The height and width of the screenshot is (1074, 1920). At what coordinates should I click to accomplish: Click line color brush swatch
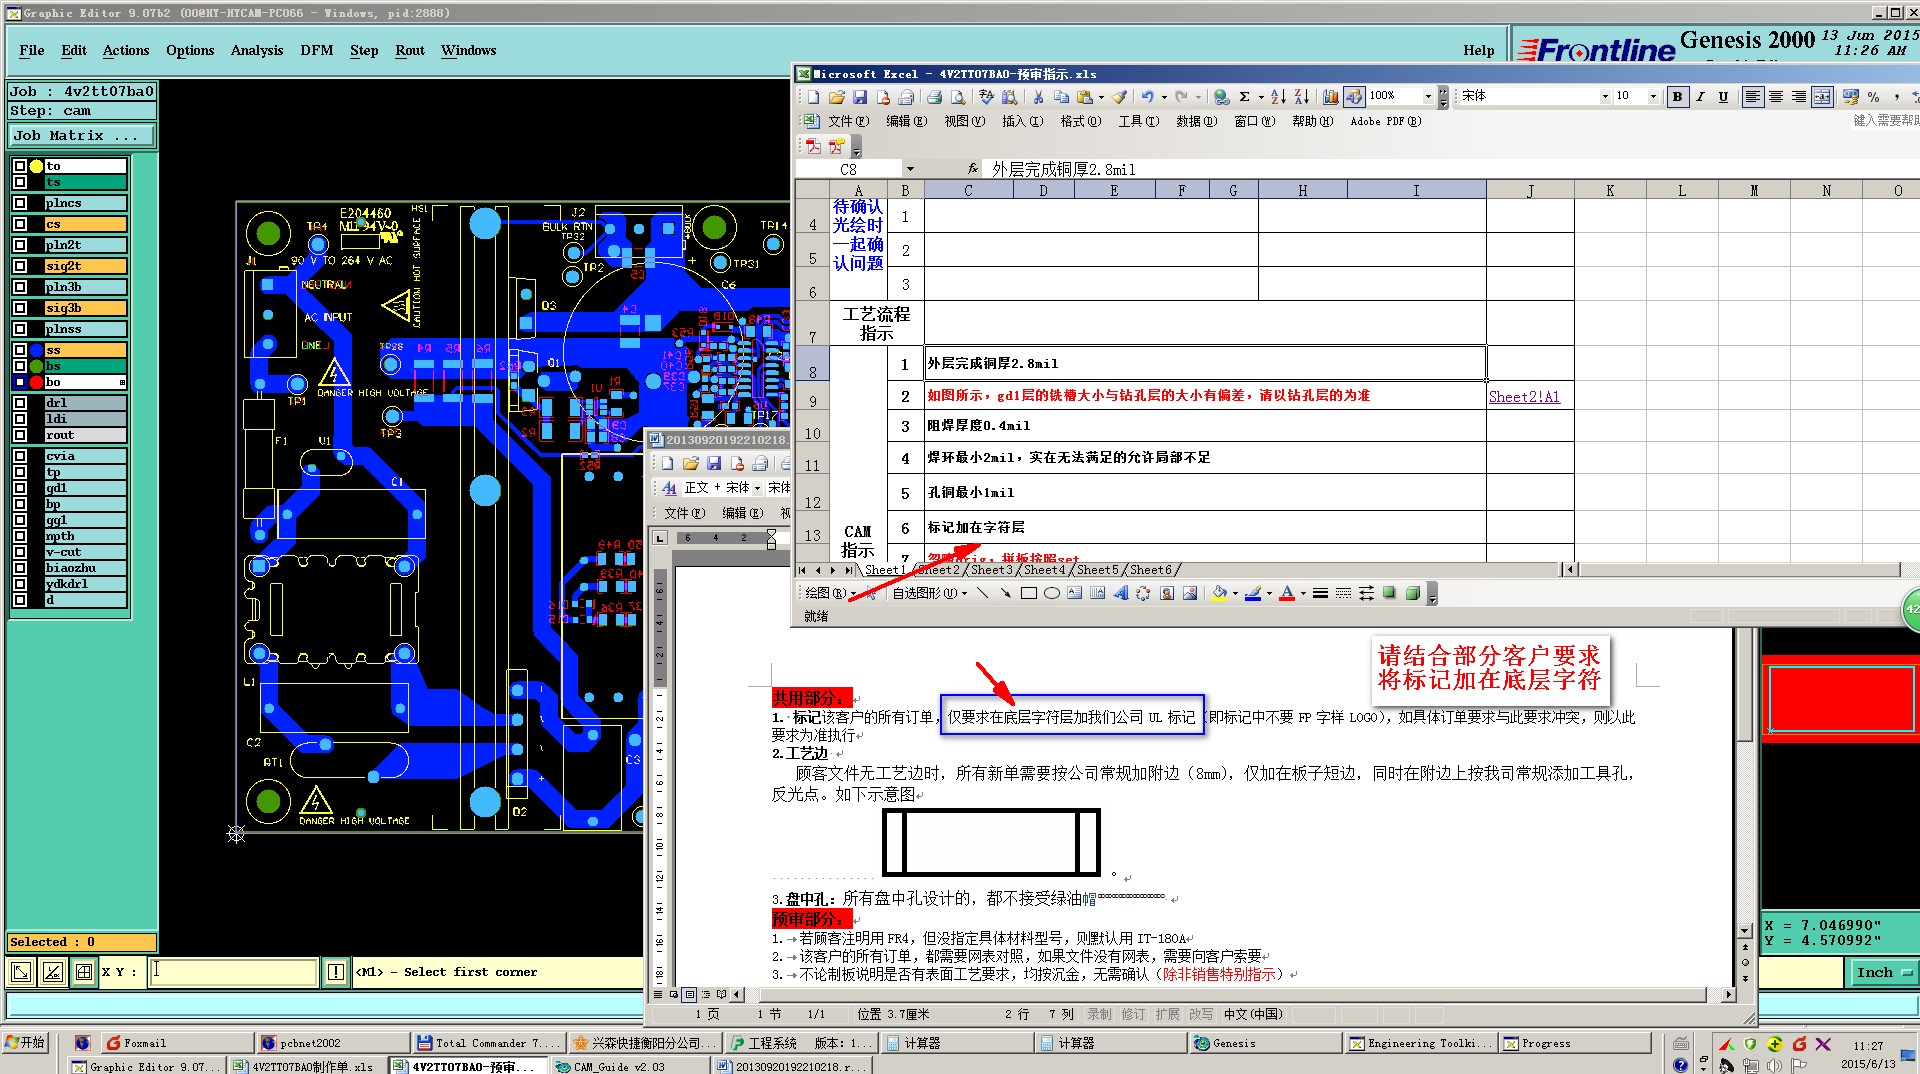(1253, 593)
